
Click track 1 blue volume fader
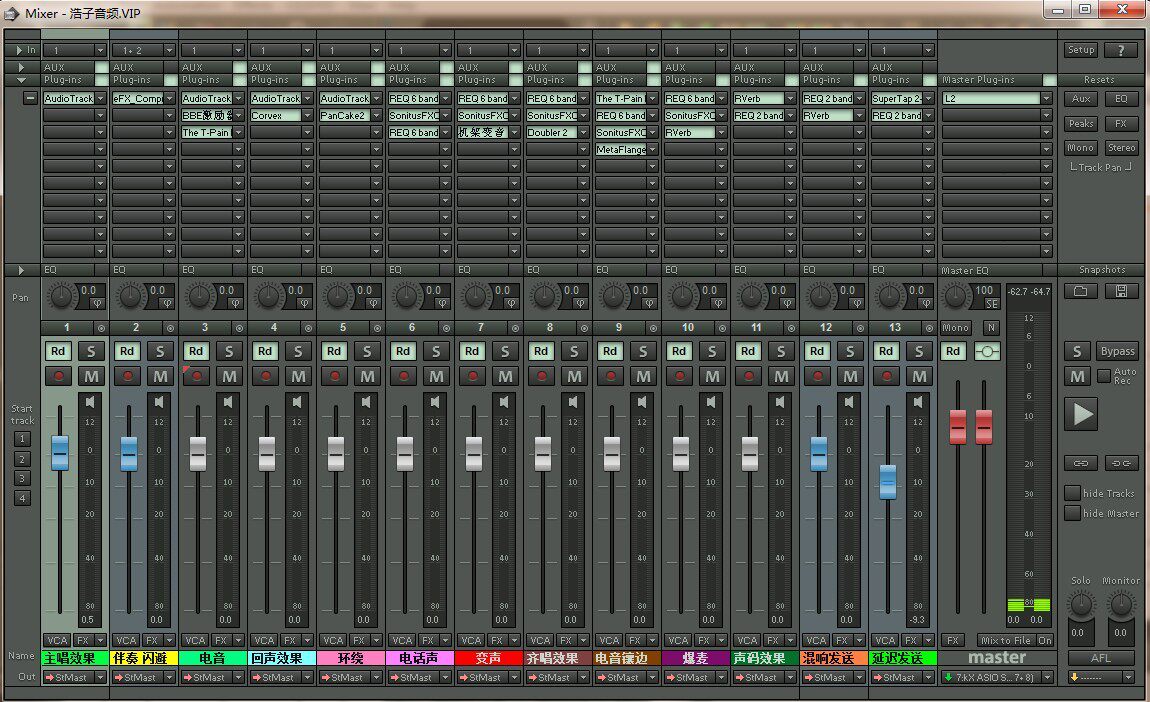[60, 453]
